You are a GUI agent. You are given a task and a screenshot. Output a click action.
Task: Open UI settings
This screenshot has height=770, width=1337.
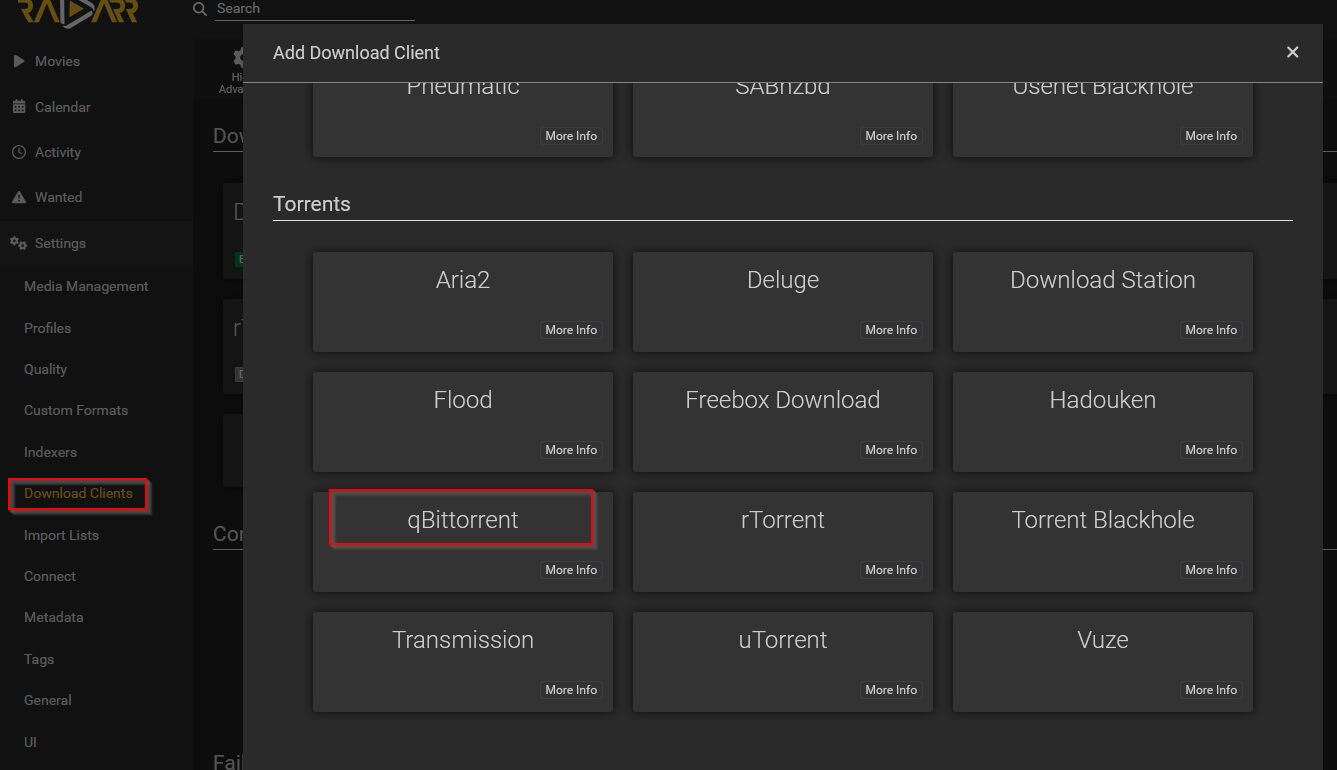tap(30, 742)
